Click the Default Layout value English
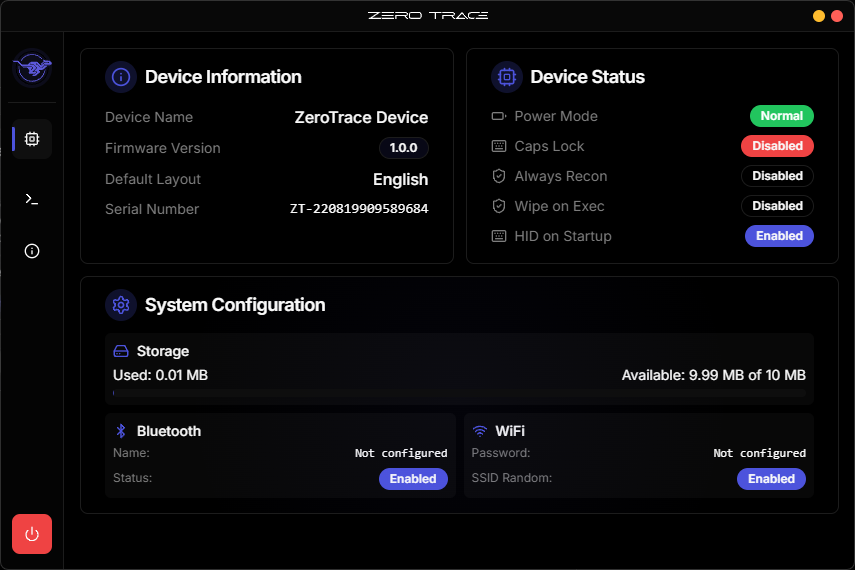This screenshot has height=570, width=855. pyautogui.click(x=400, y=179)
